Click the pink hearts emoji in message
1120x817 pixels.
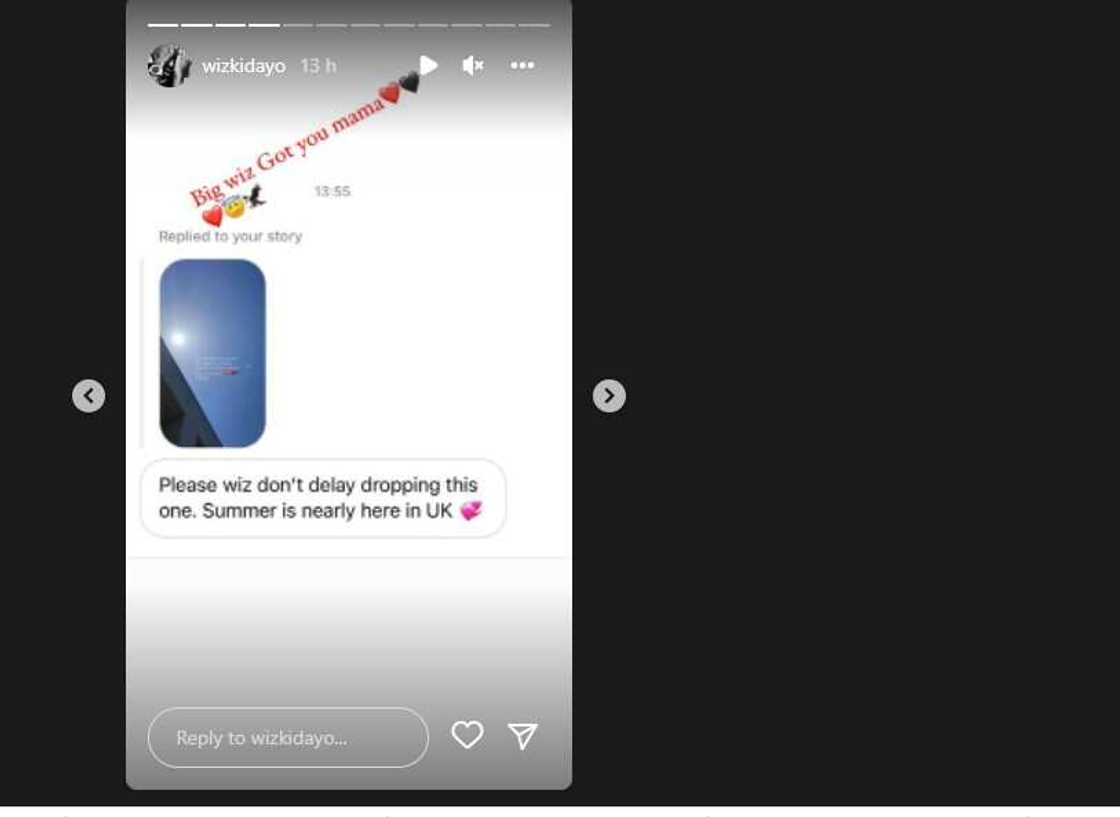pos(471,511)
